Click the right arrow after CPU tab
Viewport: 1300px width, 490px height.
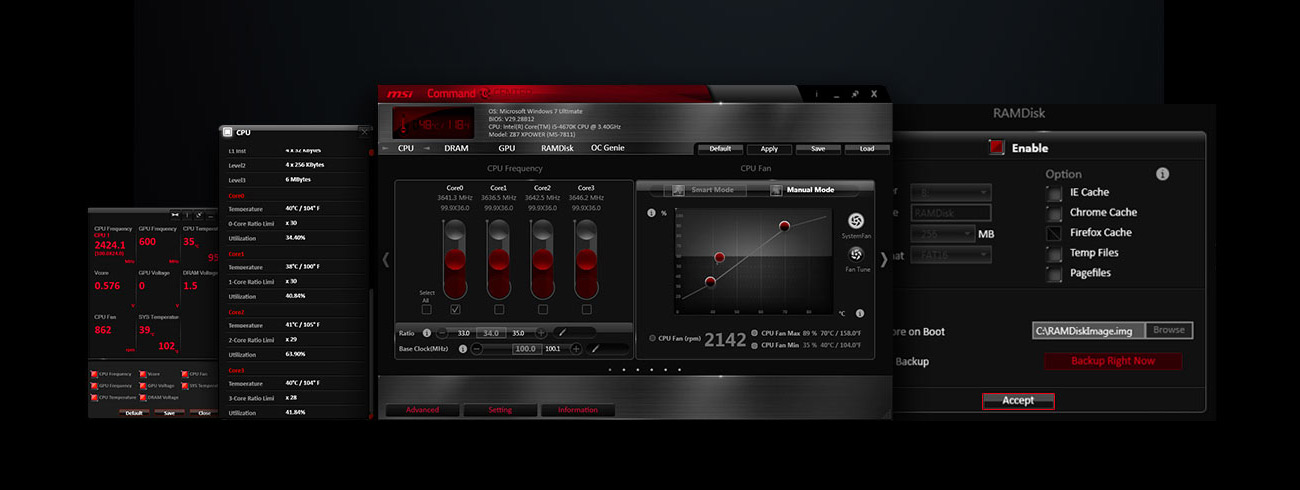tap(426, 148)
